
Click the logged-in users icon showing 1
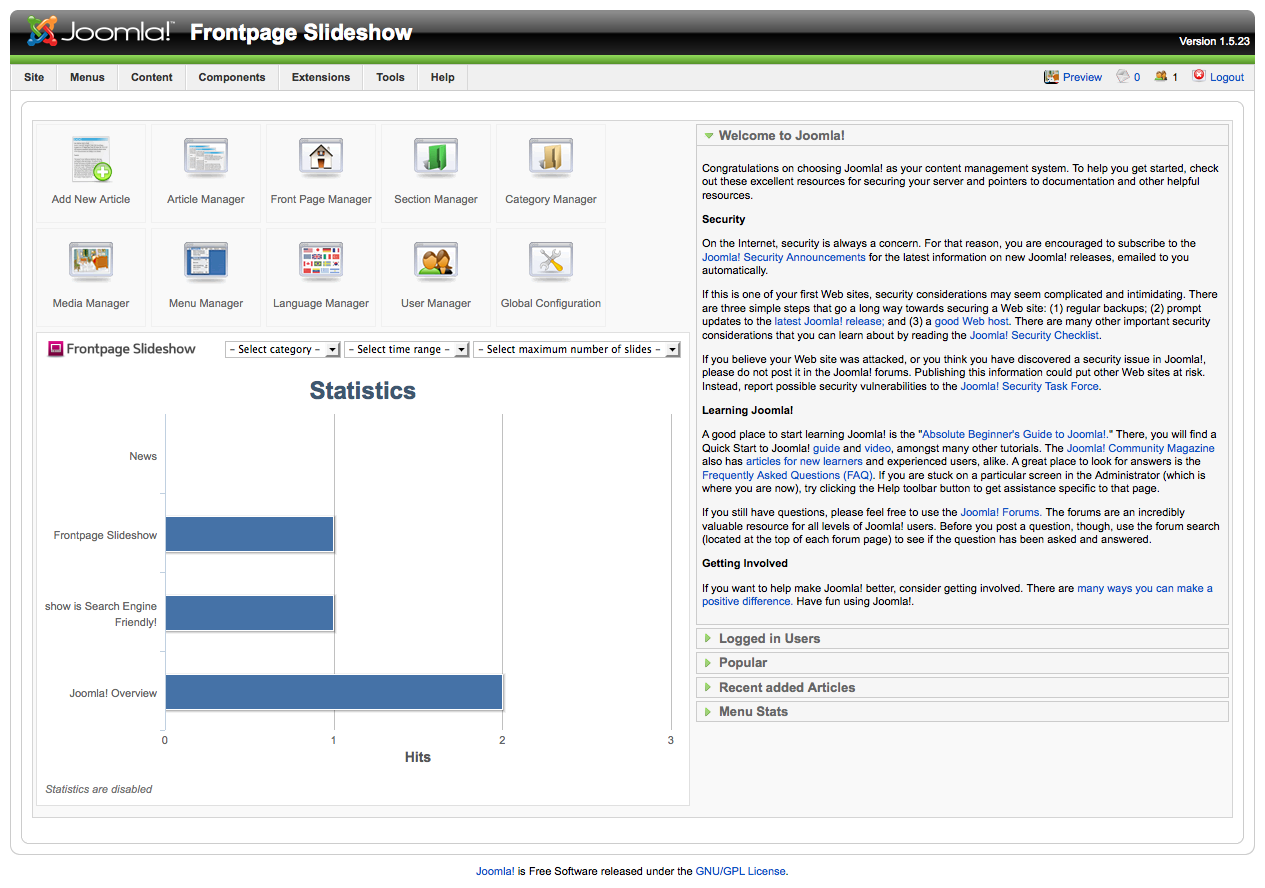[1161, 76]
